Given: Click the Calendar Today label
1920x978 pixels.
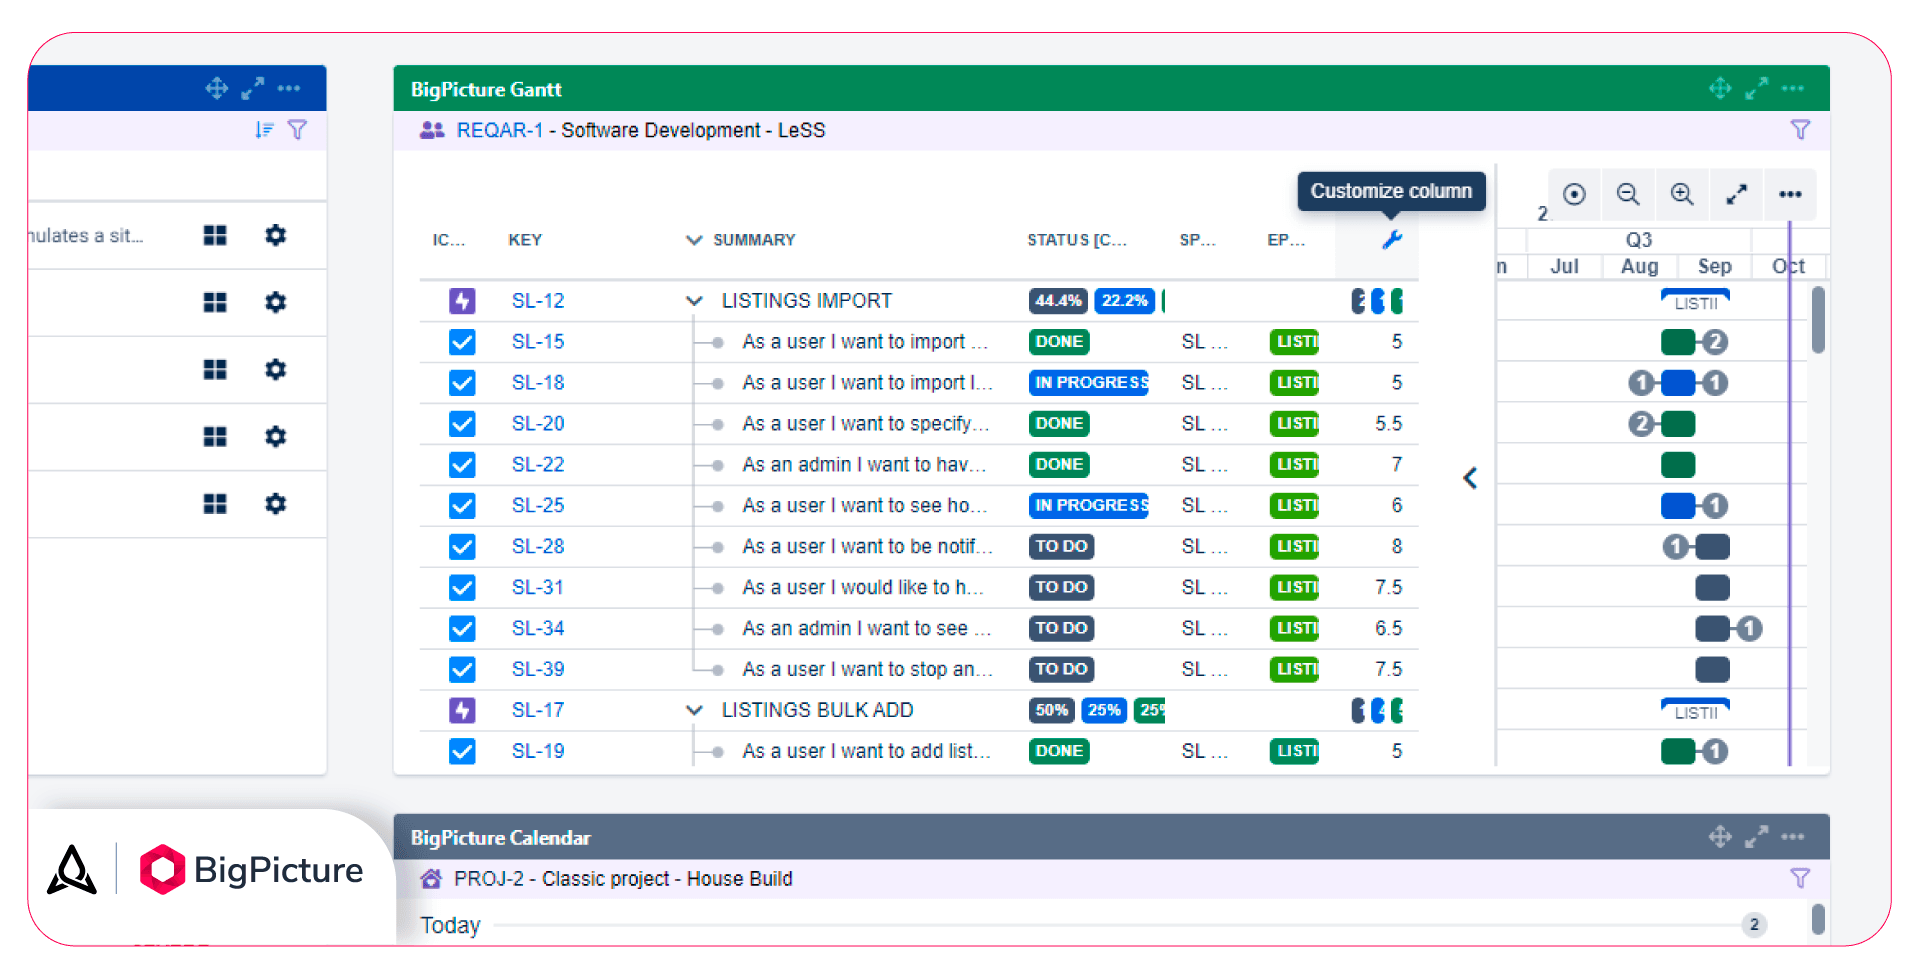Looking at the screenshot, I should (x=450, y=925).
